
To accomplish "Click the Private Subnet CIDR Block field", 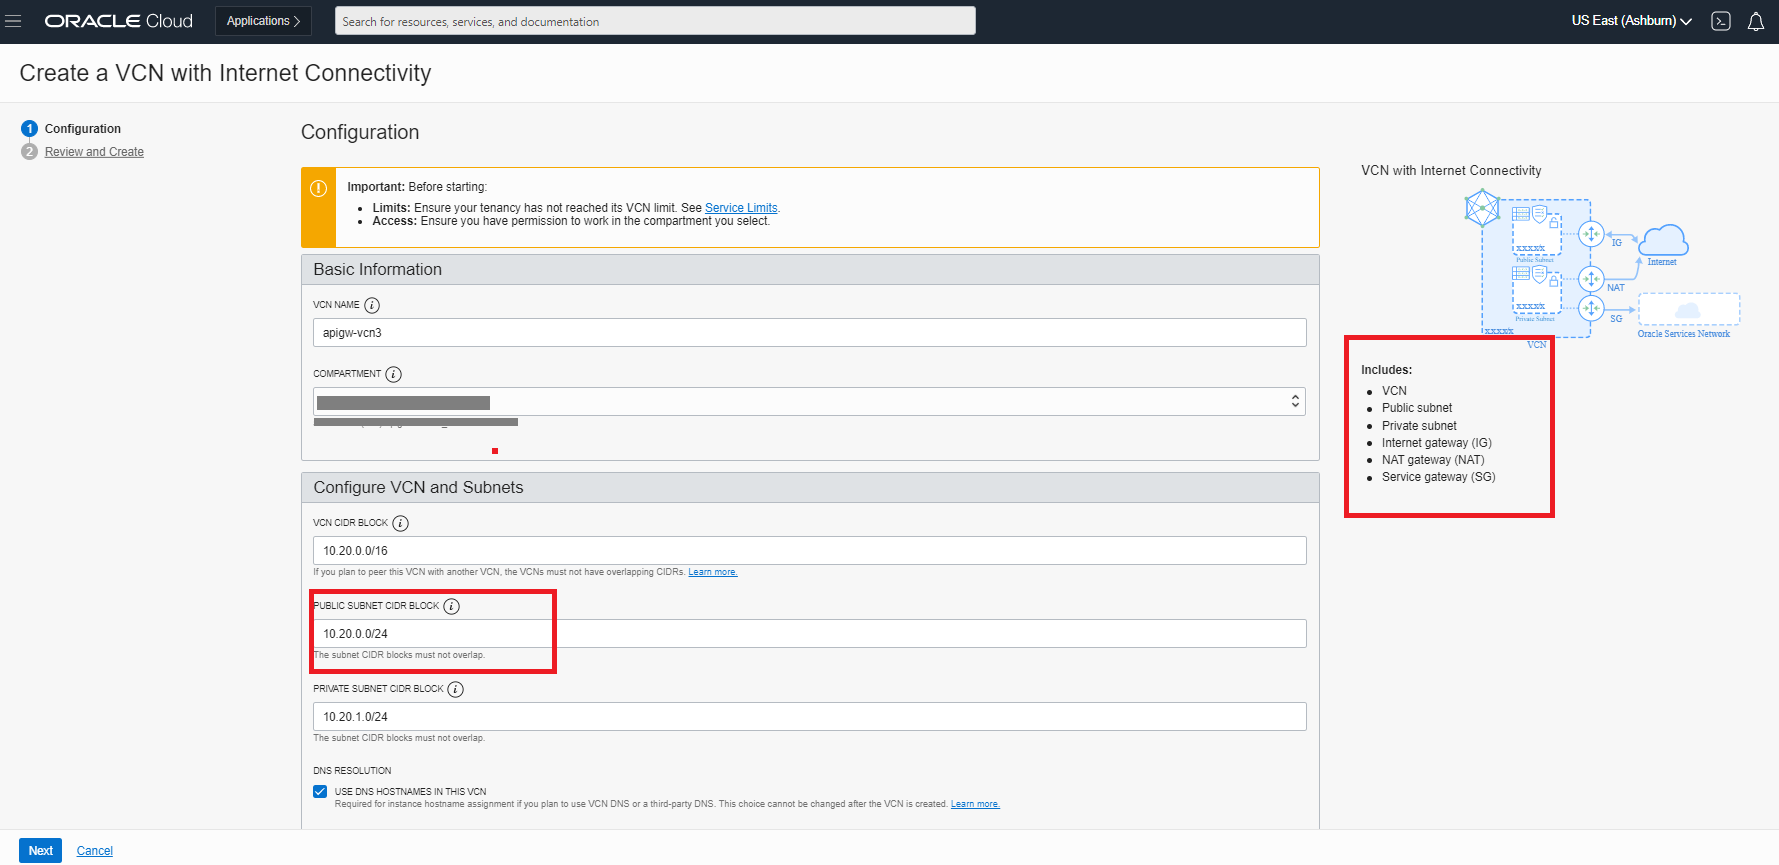I will point(808,717).
